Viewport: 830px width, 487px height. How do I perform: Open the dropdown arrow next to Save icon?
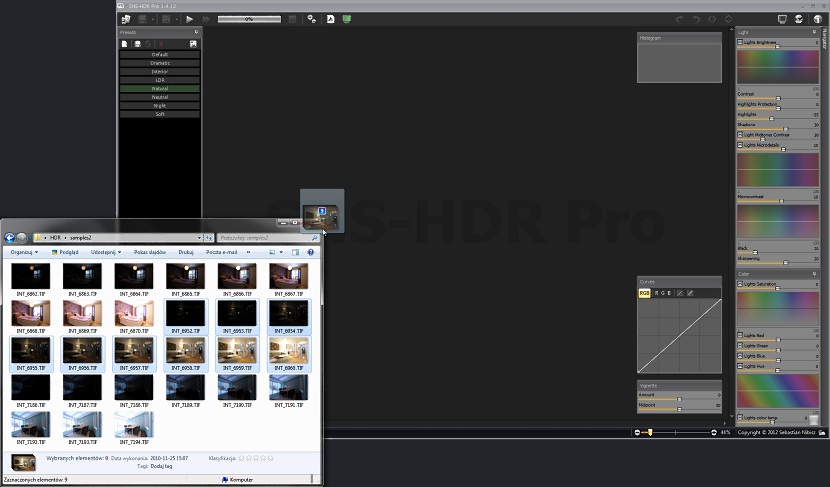153,20
